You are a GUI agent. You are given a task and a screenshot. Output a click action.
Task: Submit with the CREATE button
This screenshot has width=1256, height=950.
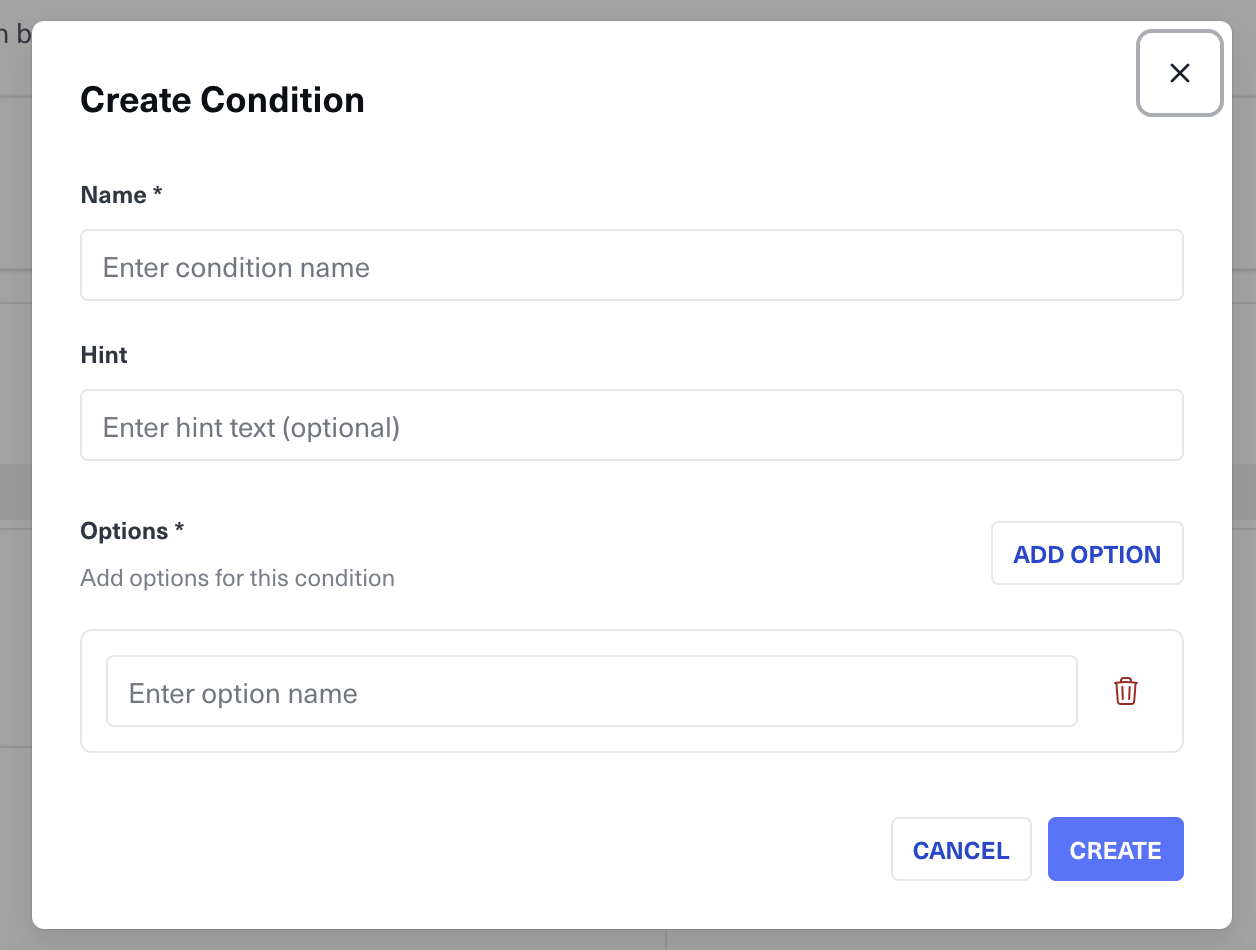click(1115, 850)
